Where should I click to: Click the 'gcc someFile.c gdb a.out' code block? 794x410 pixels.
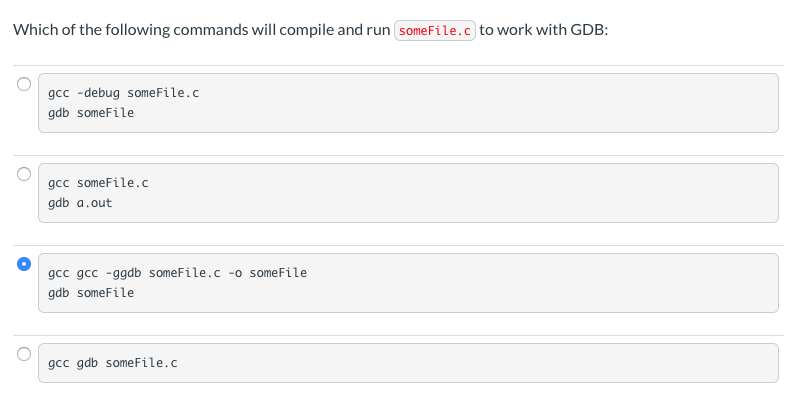408,193
